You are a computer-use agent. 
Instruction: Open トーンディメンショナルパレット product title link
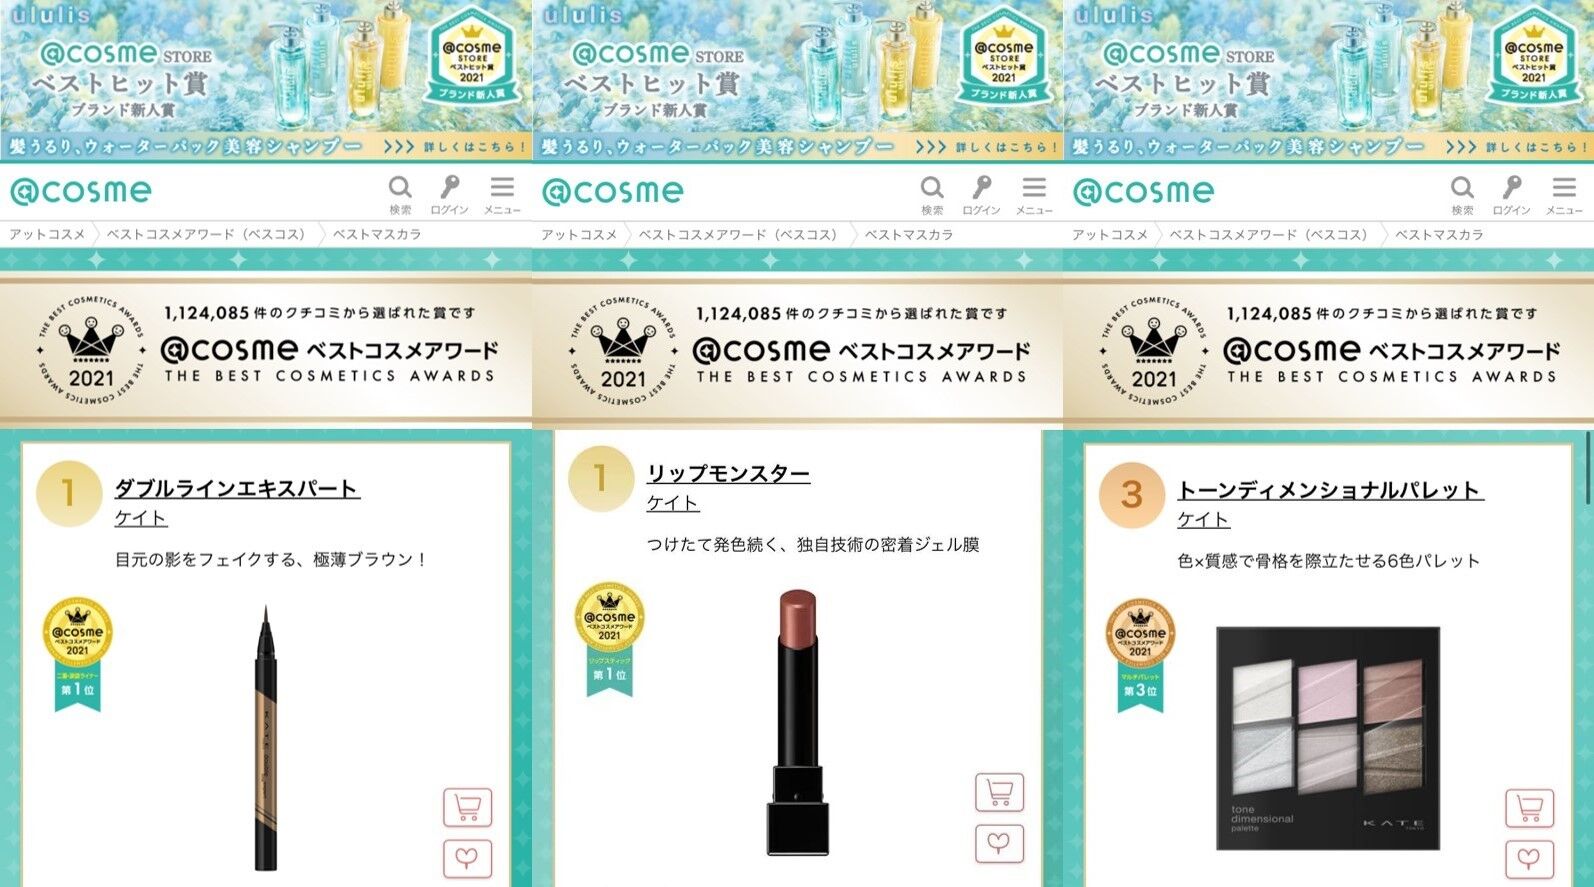[1330, 490]
